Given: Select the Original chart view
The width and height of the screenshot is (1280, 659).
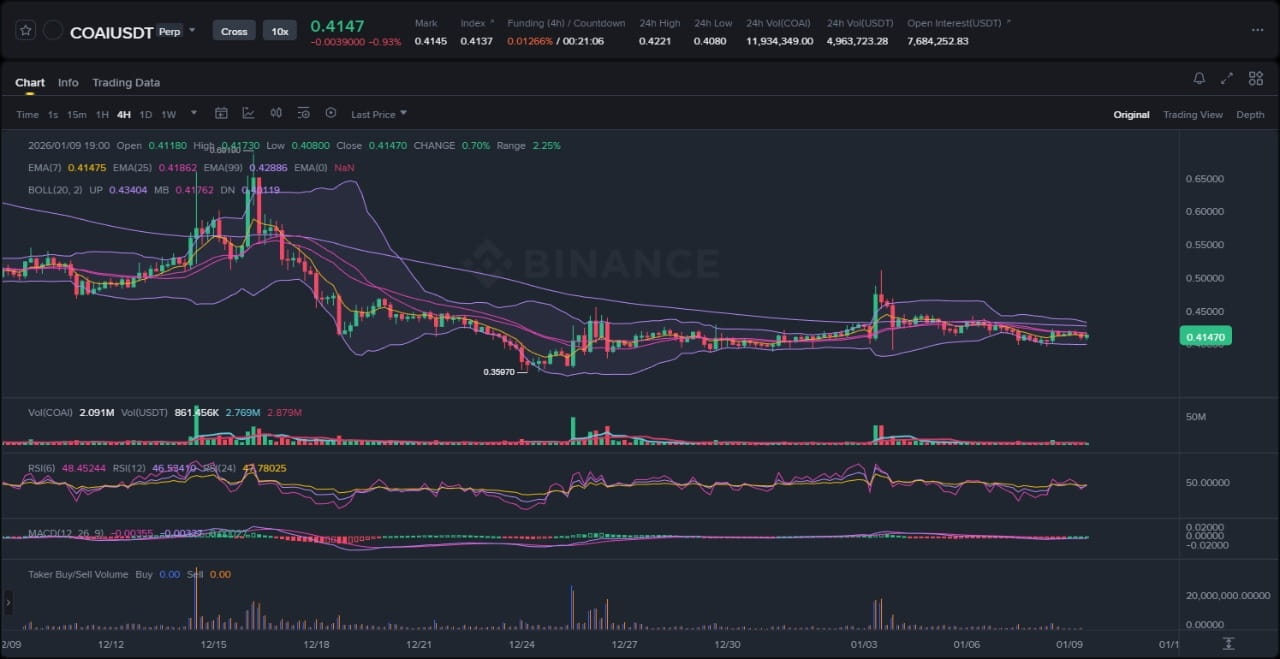Looking at the screenshot, I should (1131, 115).
